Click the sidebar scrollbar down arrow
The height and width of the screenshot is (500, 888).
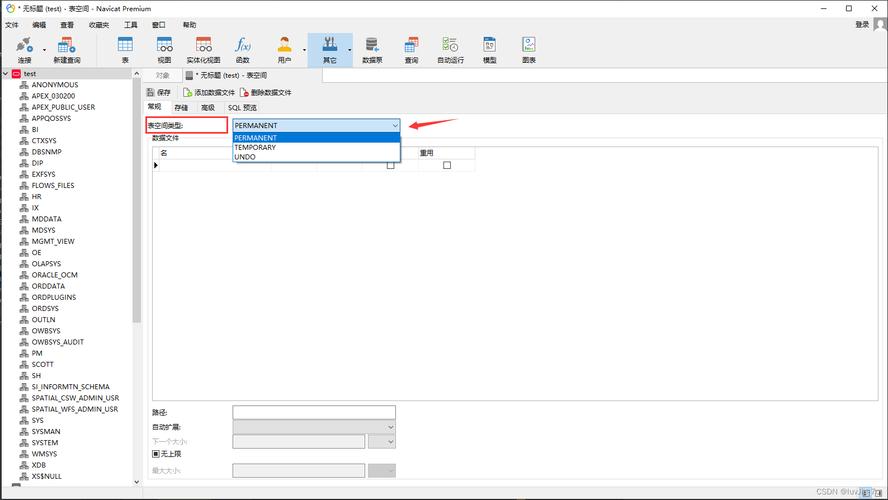[x=136, y=481]
